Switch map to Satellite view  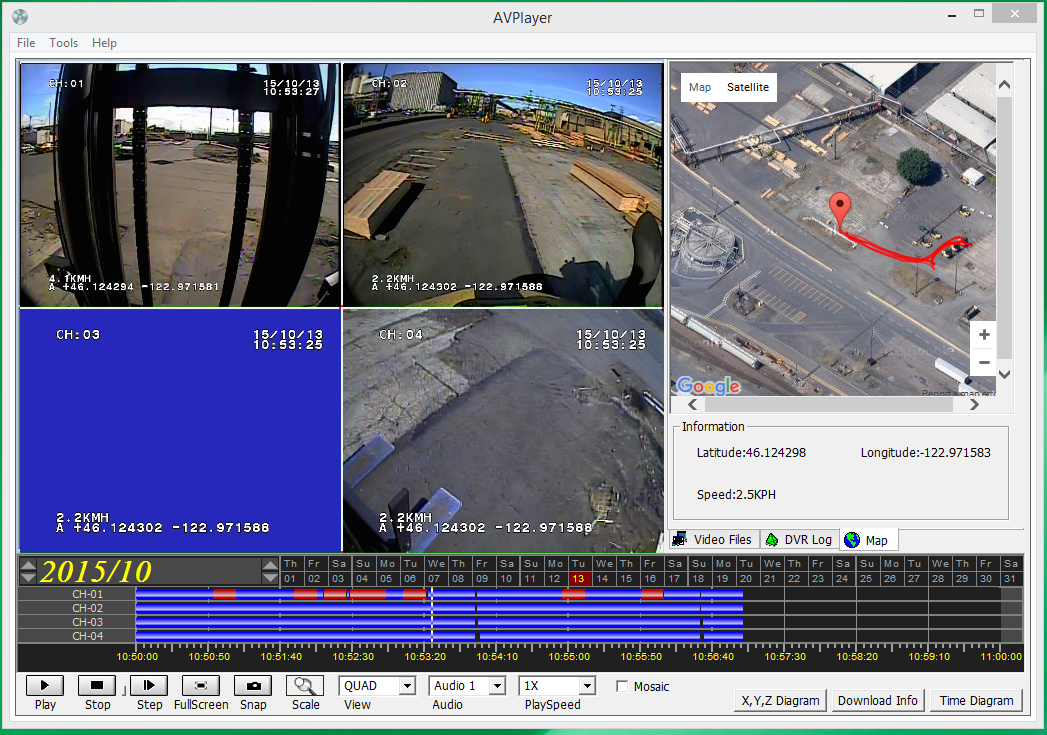[x=748, y=87]
